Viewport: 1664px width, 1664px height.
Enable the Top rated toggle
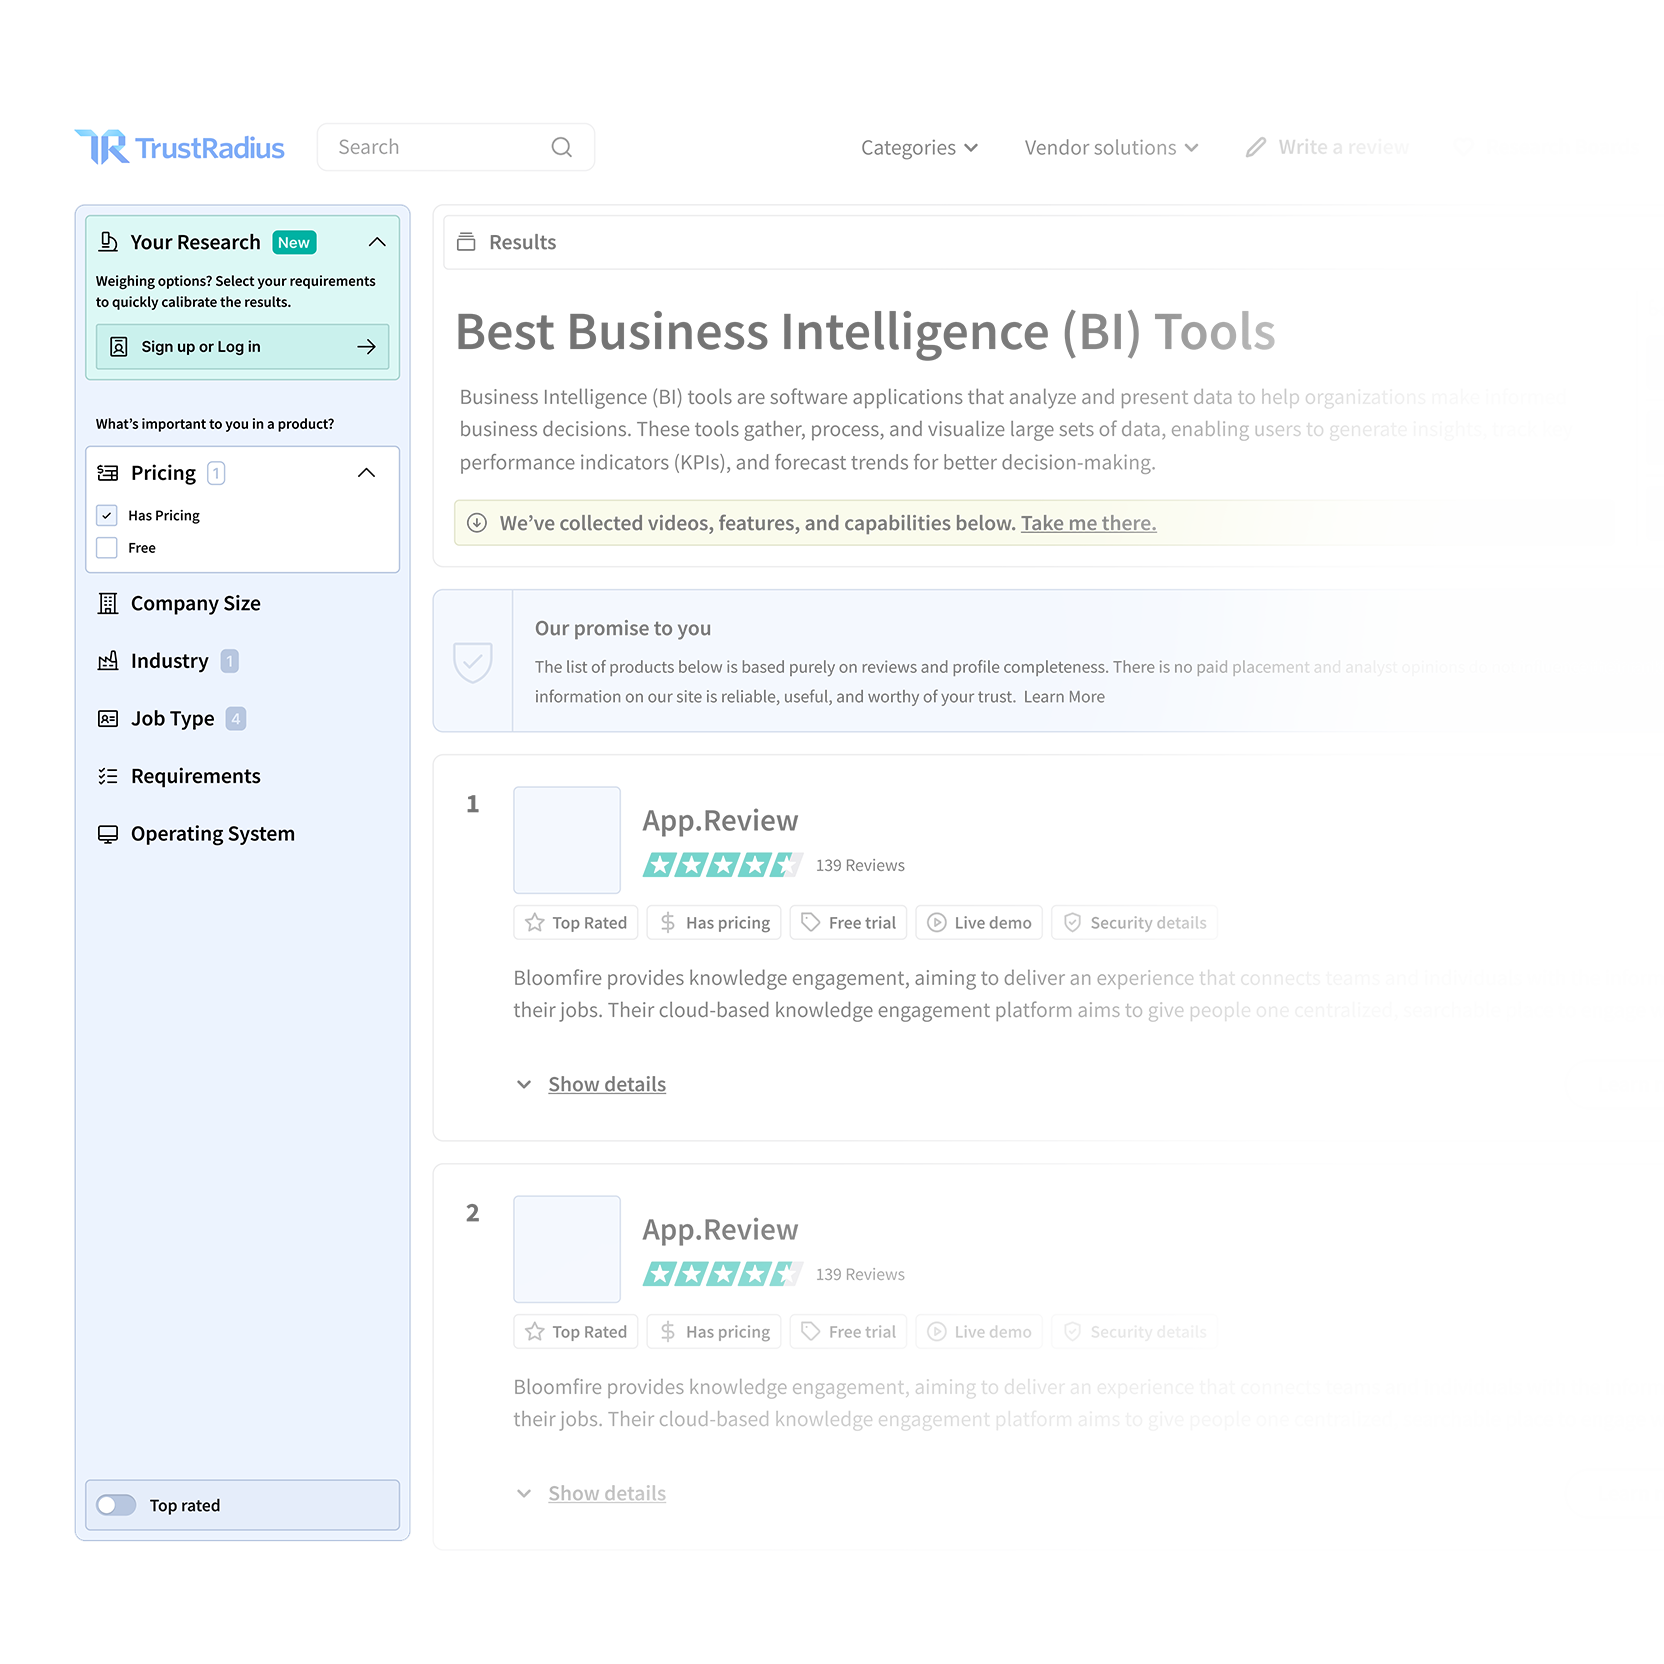[117, 1505]
